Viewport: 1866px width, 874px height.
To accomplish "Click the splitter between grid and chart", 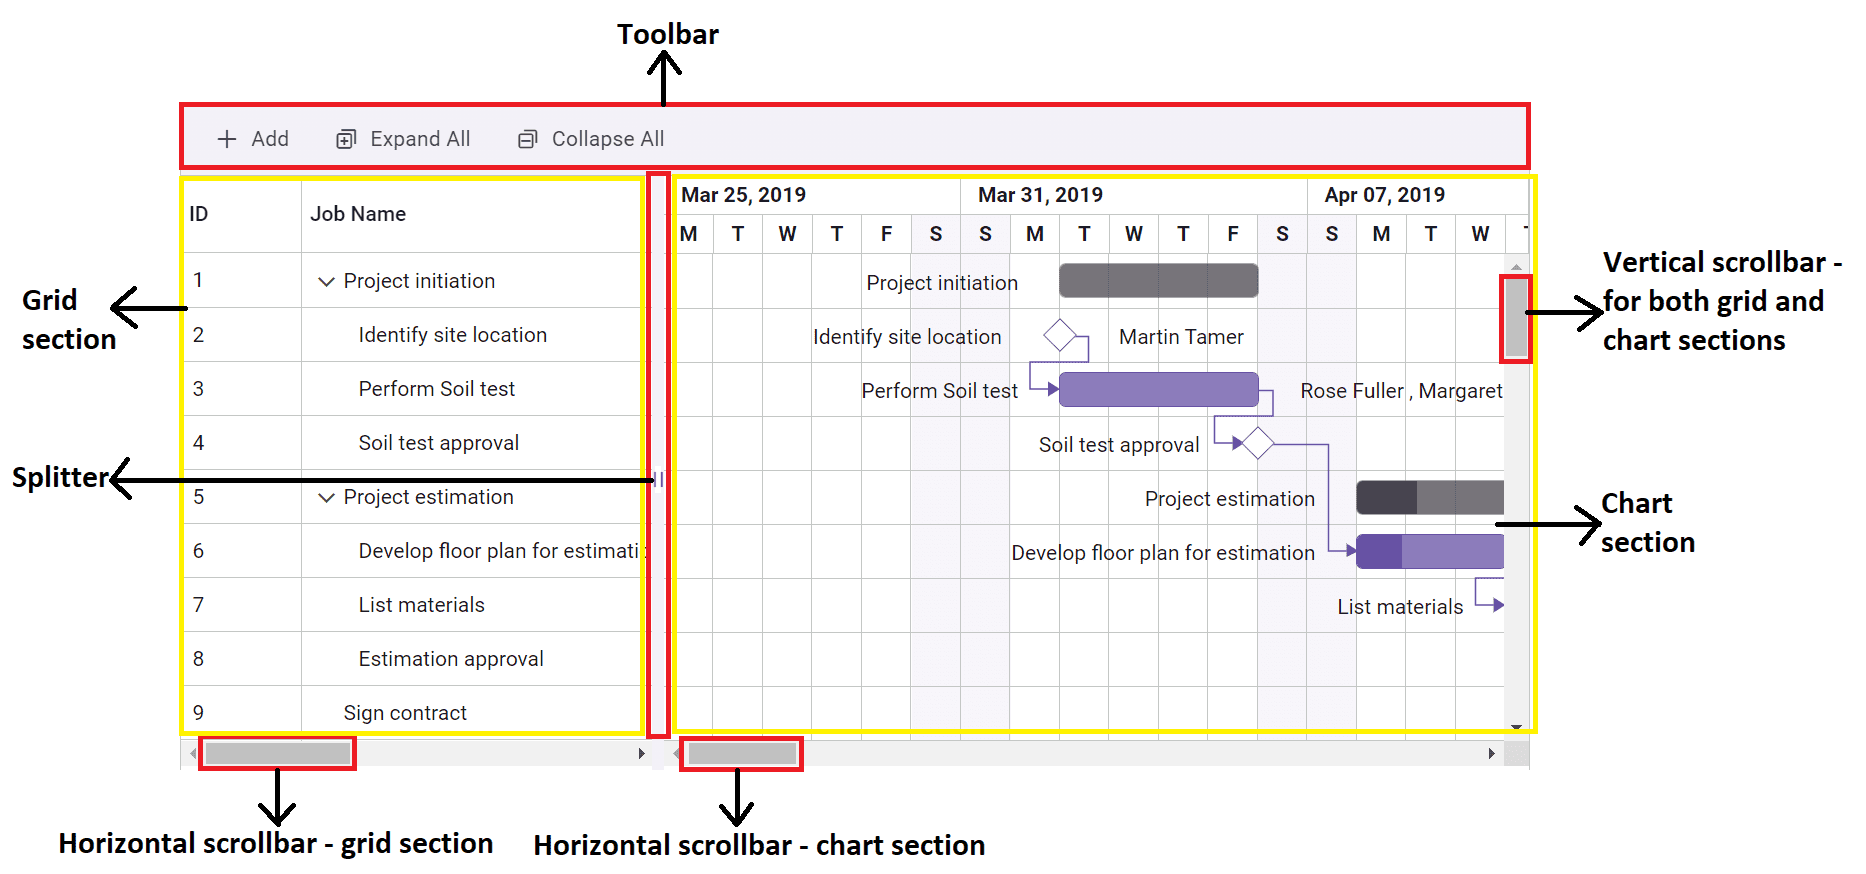I will 658,478.
